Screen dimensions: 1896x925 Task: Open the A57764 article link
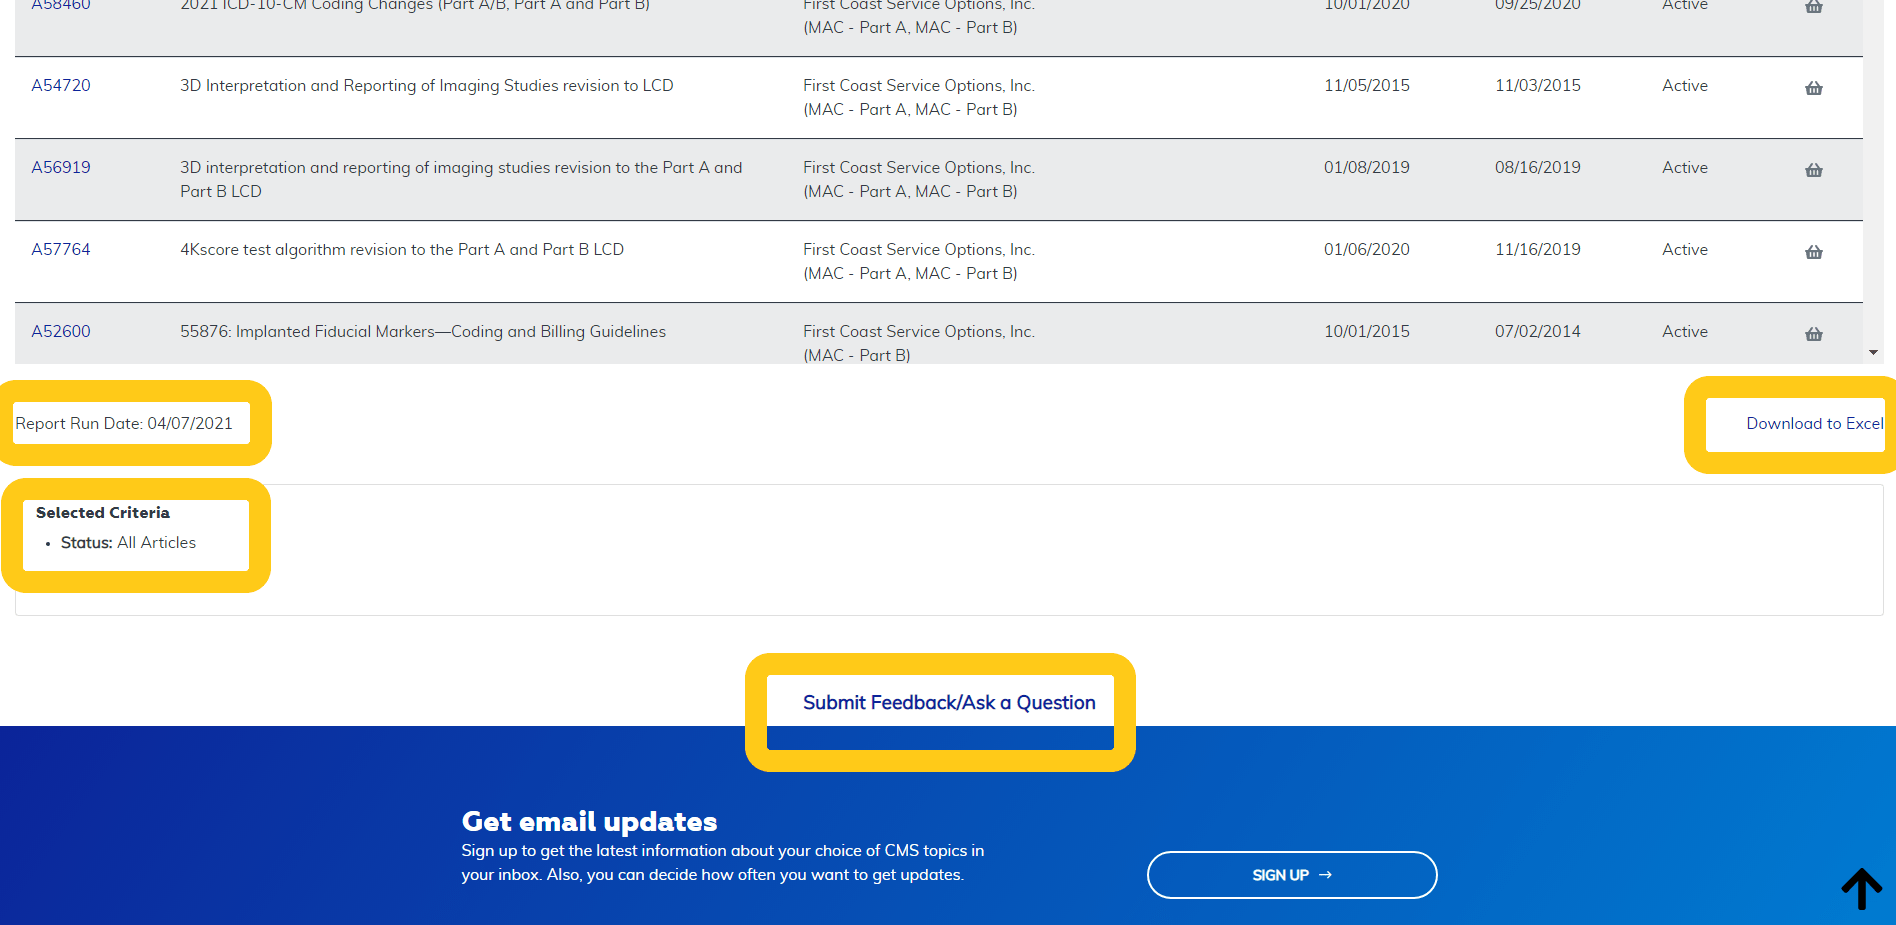point(61,250)
